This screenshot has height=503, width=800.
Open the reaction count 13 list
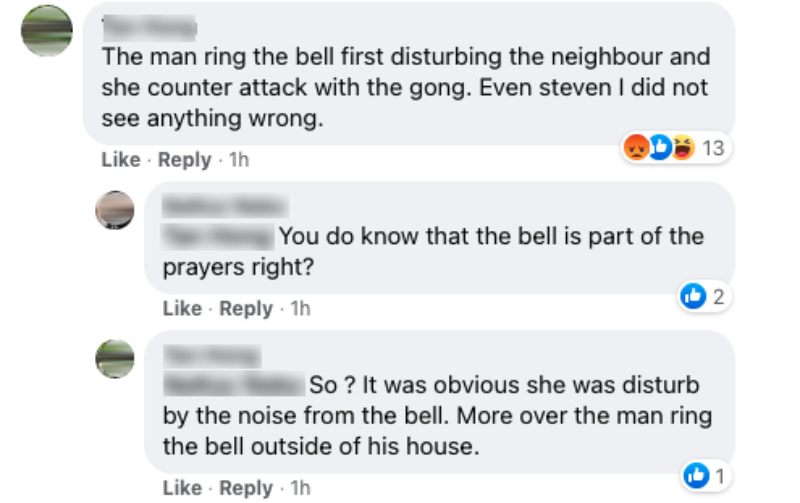click(712, 149)
